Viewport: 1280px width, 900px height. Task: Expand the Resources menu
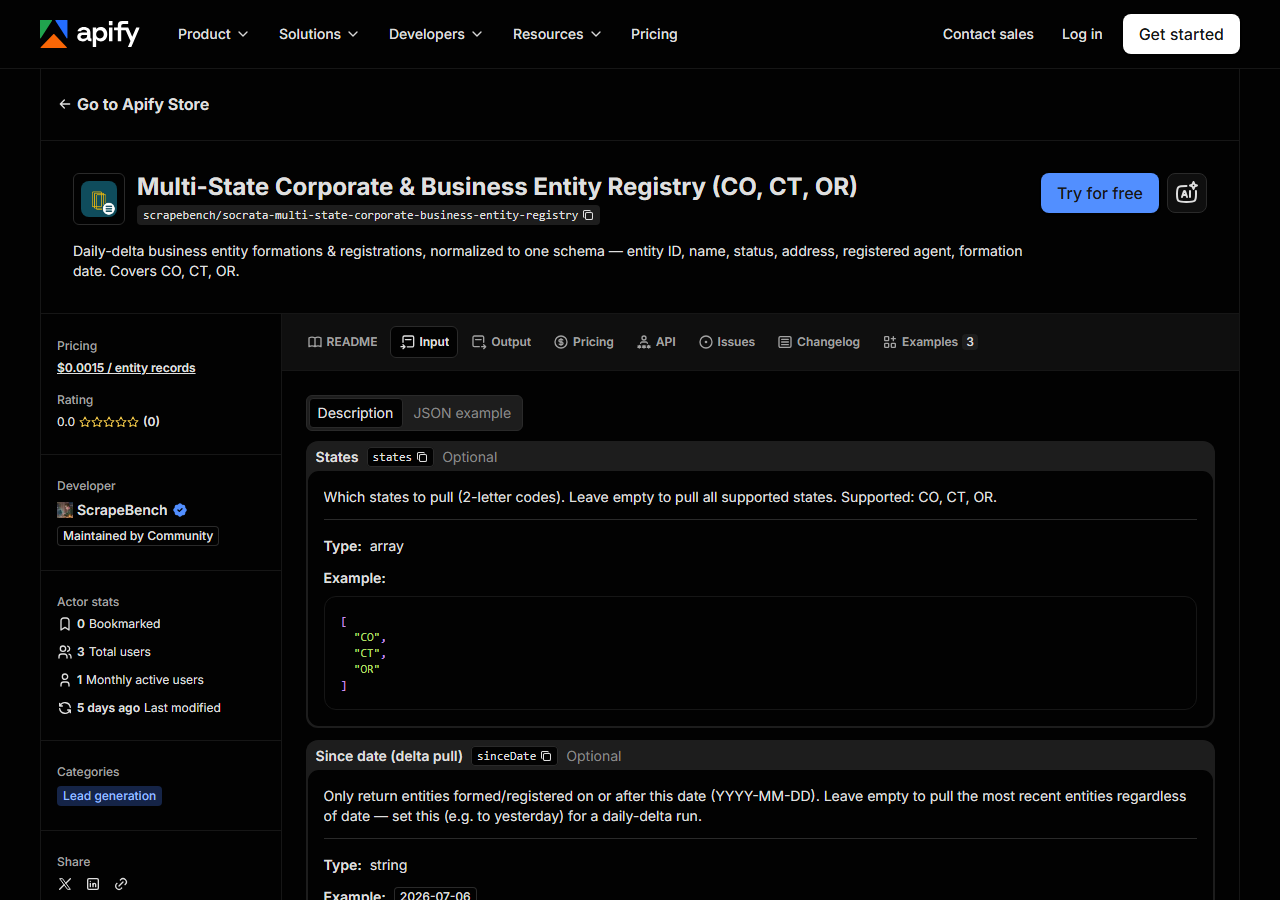click(x=557, y=34)
